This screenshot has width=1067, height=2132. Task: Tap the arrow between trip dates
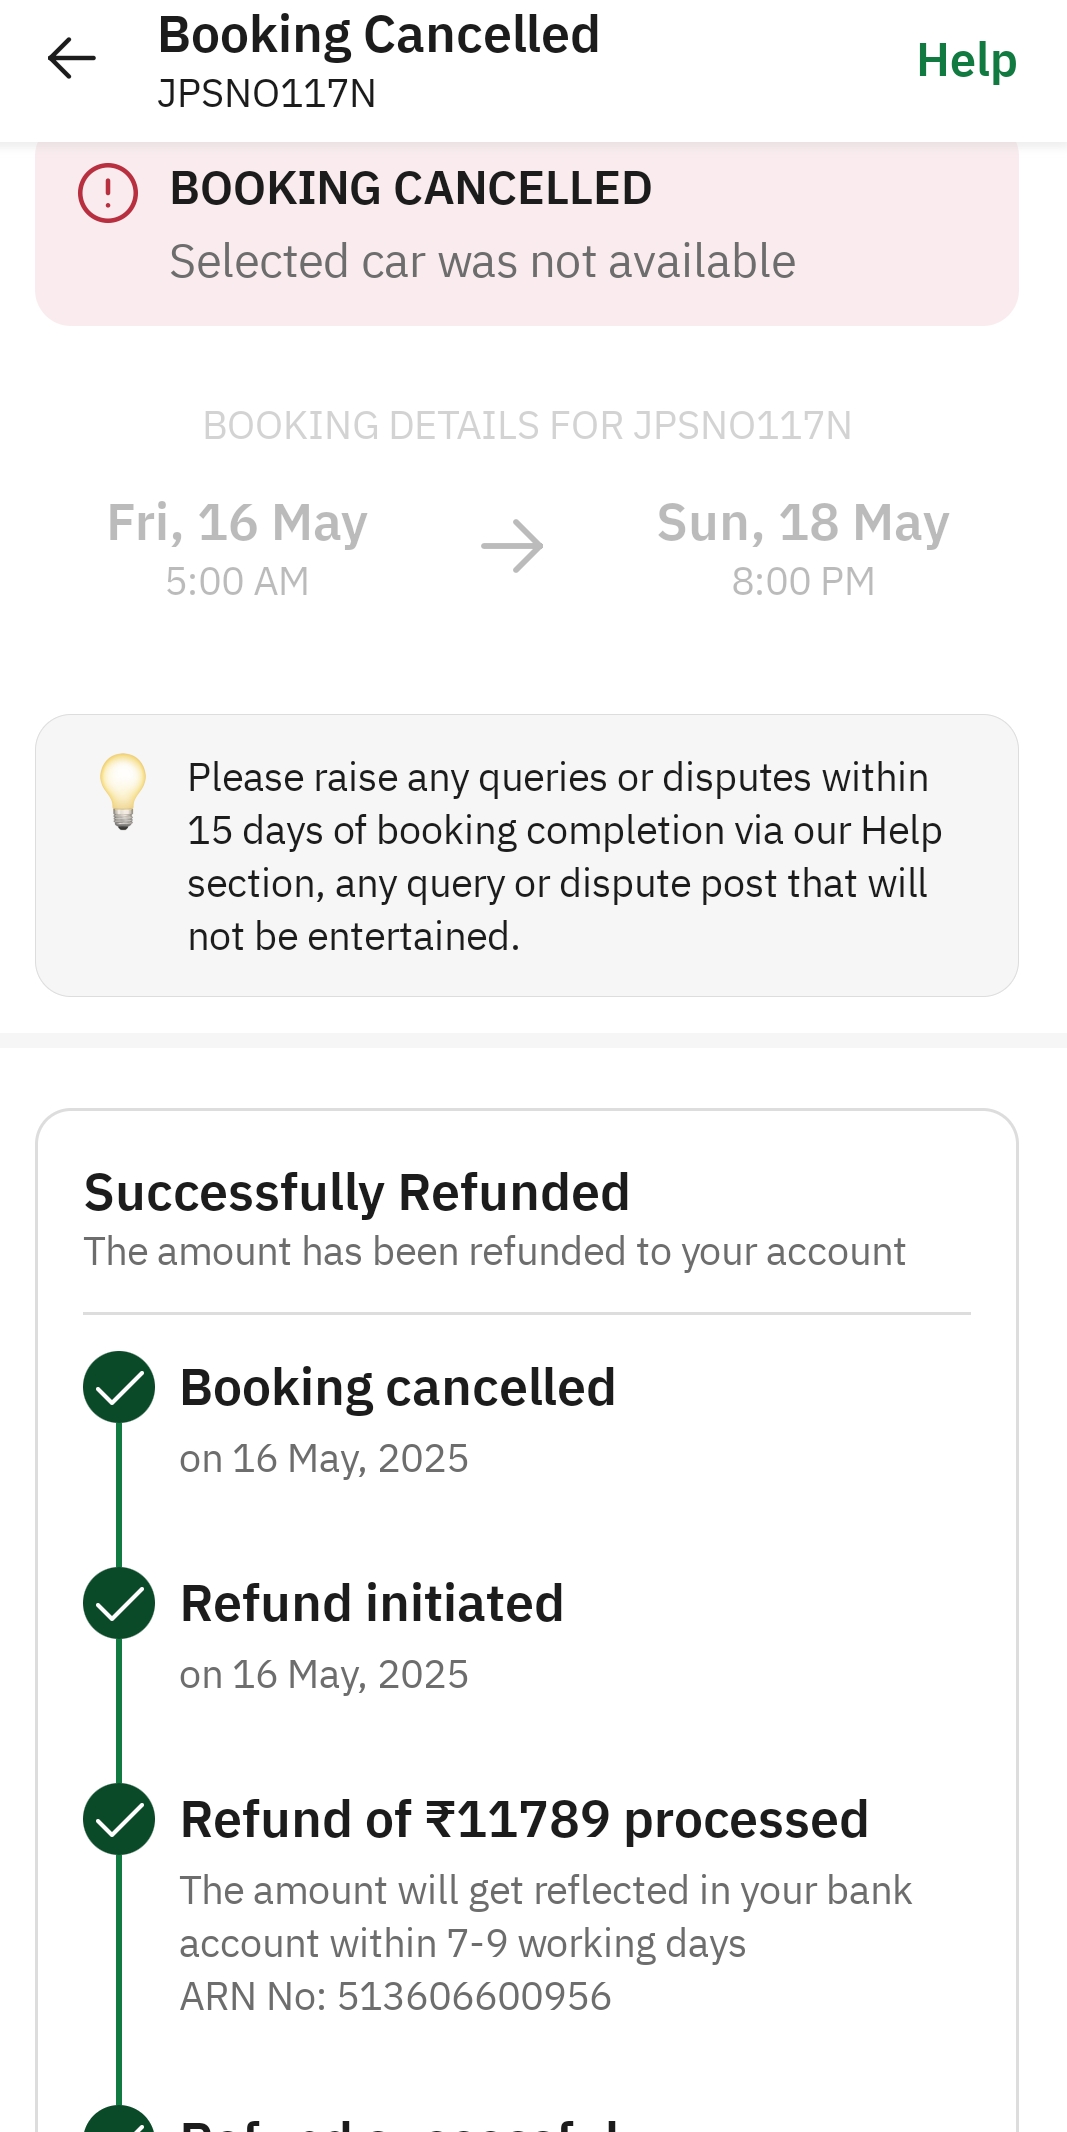tap(512, 547)
